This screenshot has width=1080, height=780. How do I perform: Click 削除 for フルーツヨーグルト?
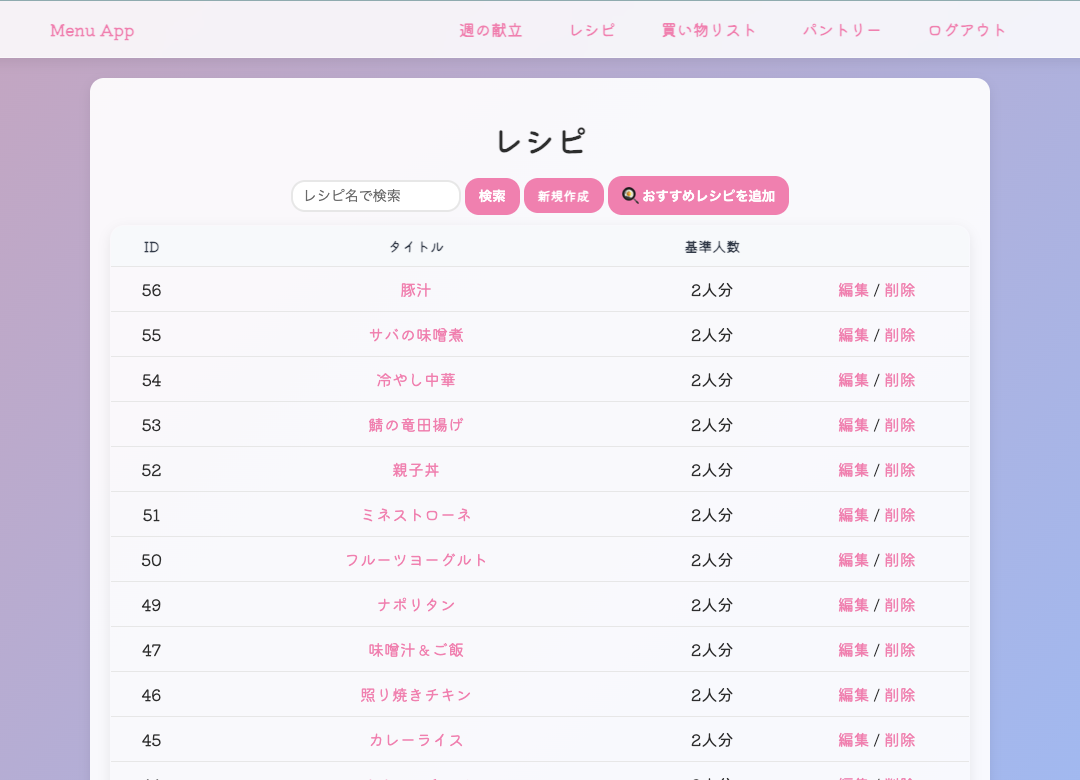(x=900, y=560)
